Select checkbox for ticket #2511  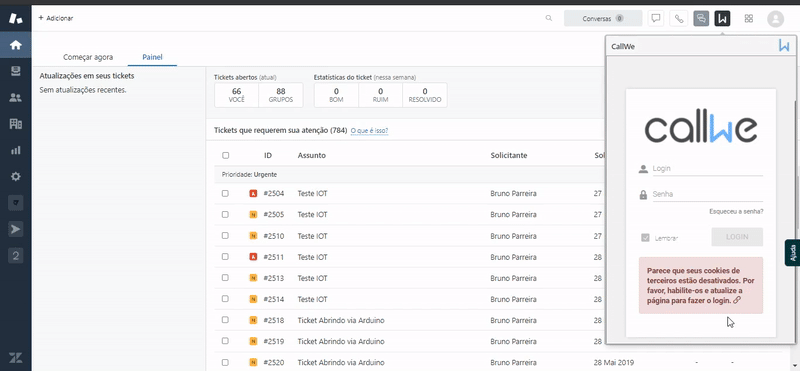(226, 257)
